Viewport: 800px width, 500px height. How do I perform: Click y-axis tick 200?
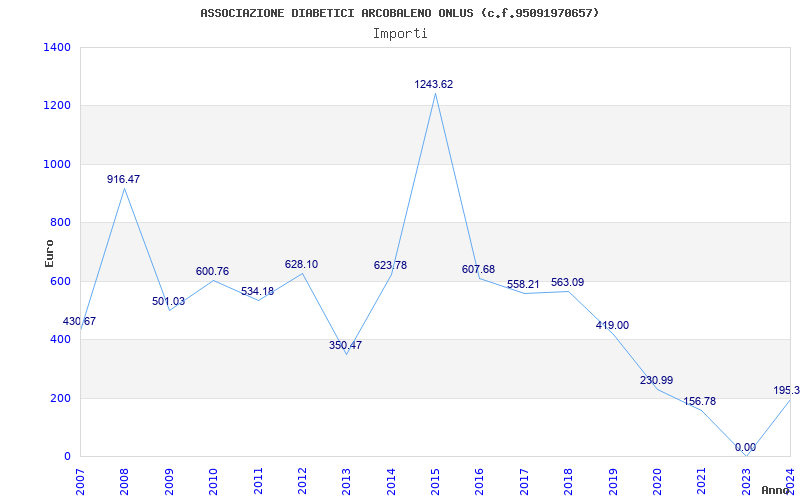coord(60,398)
